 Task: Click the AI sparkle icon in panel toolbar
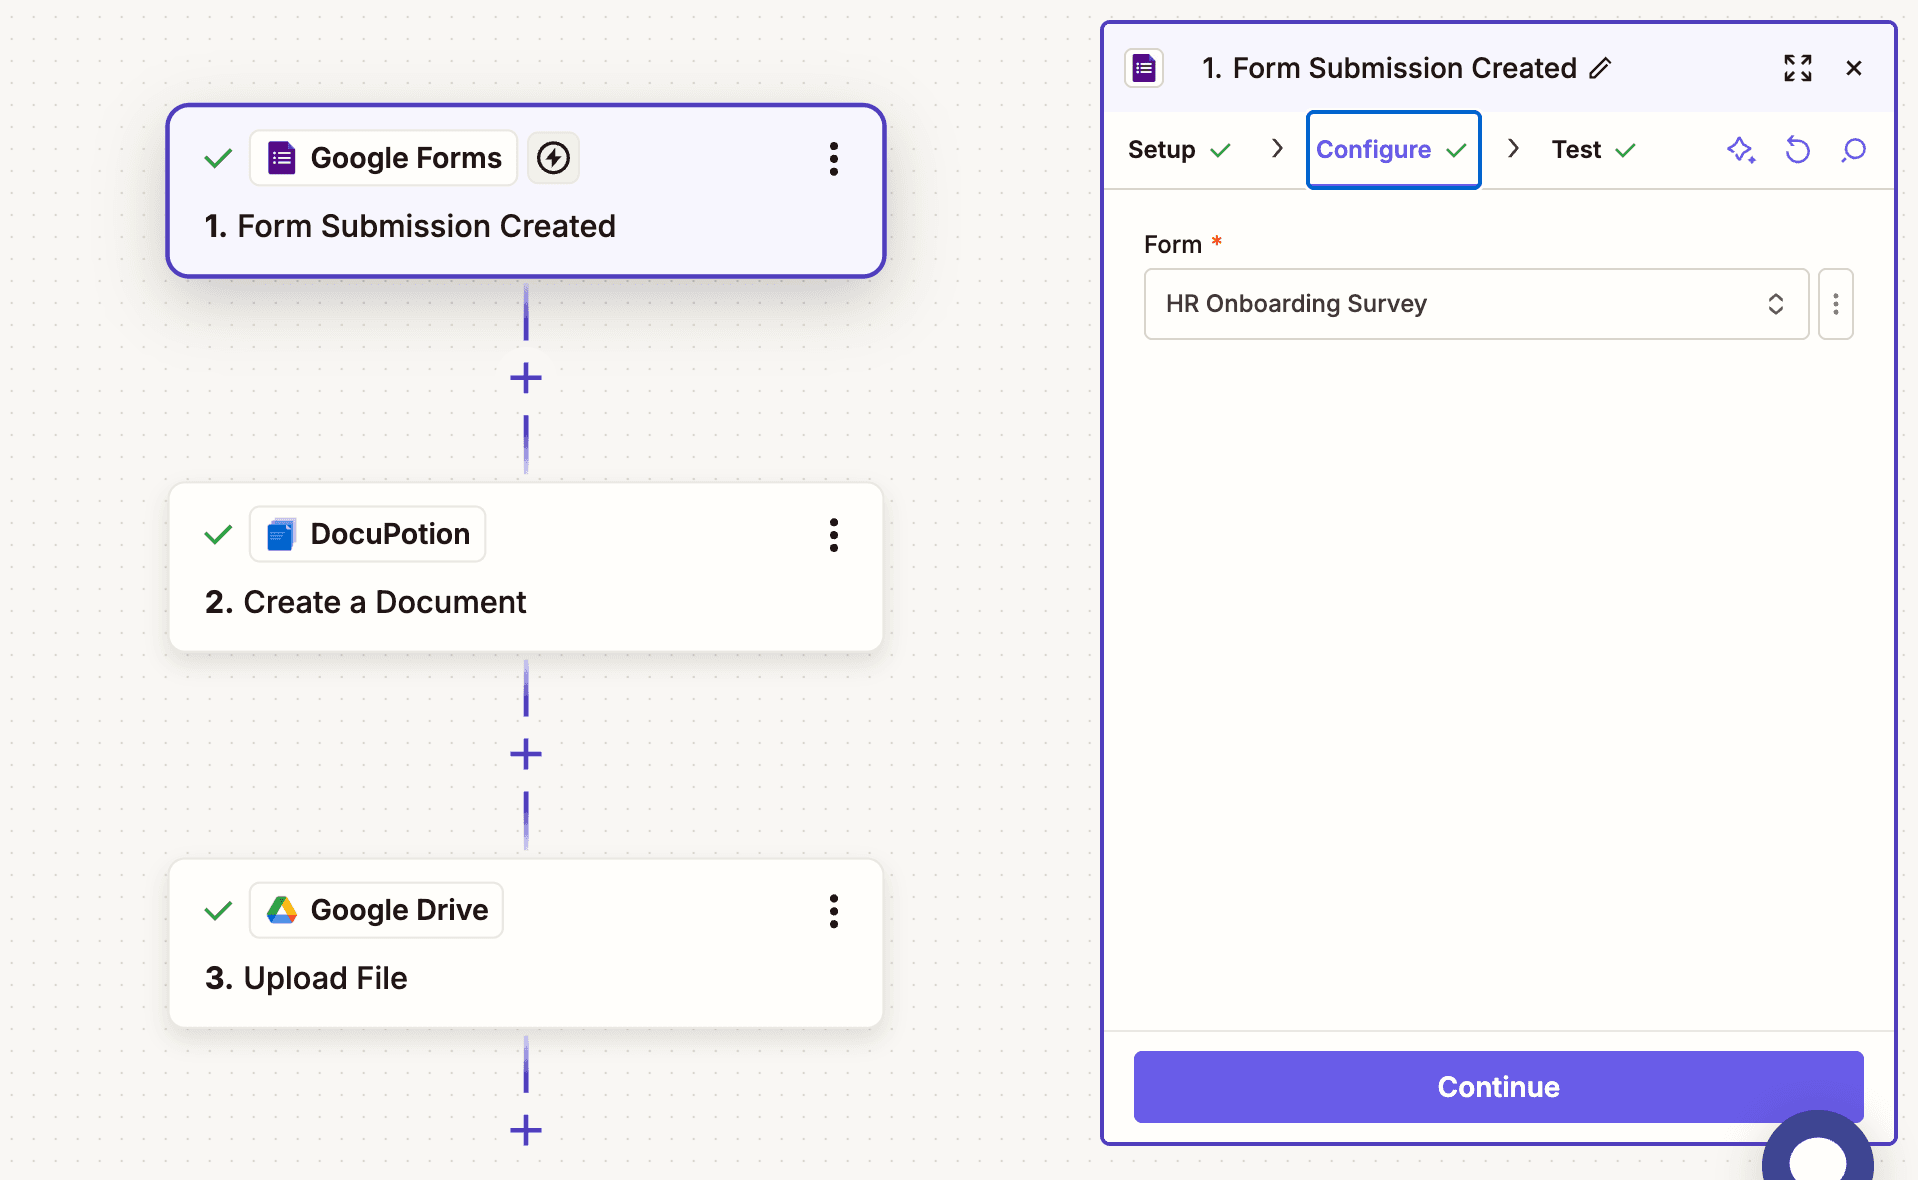(1741, 150)
